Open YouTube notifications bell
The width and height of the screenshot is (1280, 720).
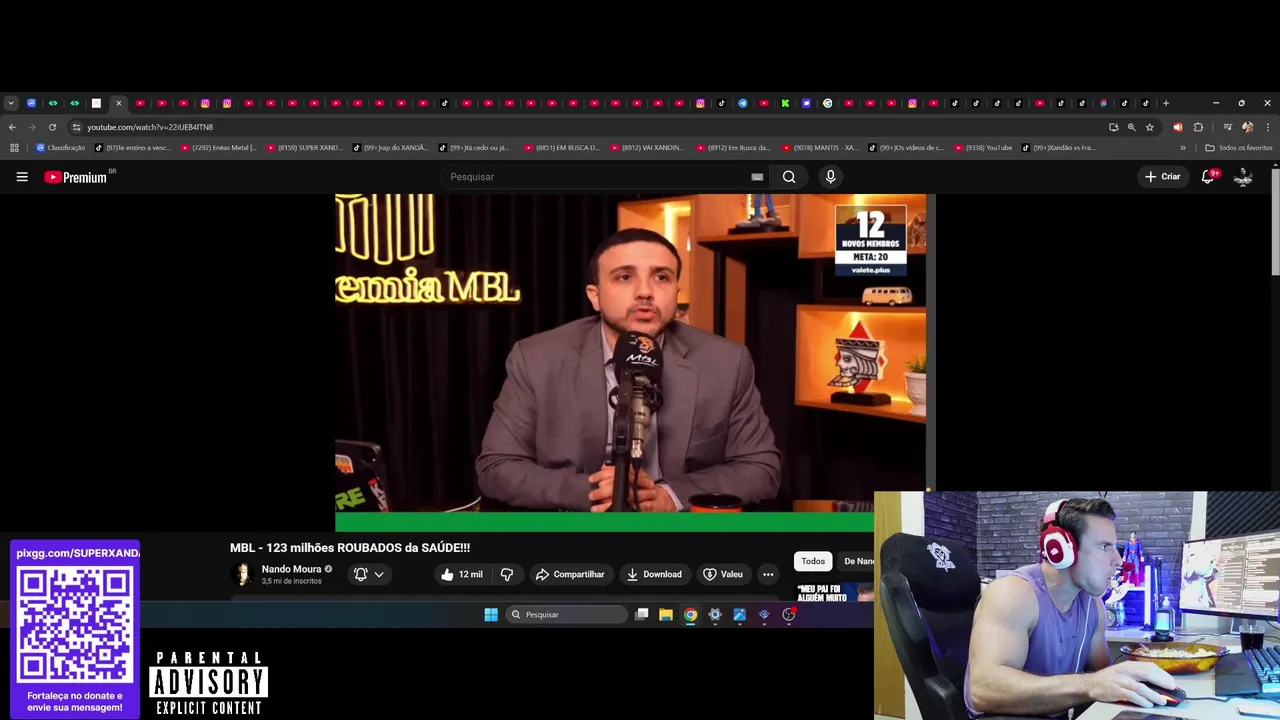[1208, 177]
